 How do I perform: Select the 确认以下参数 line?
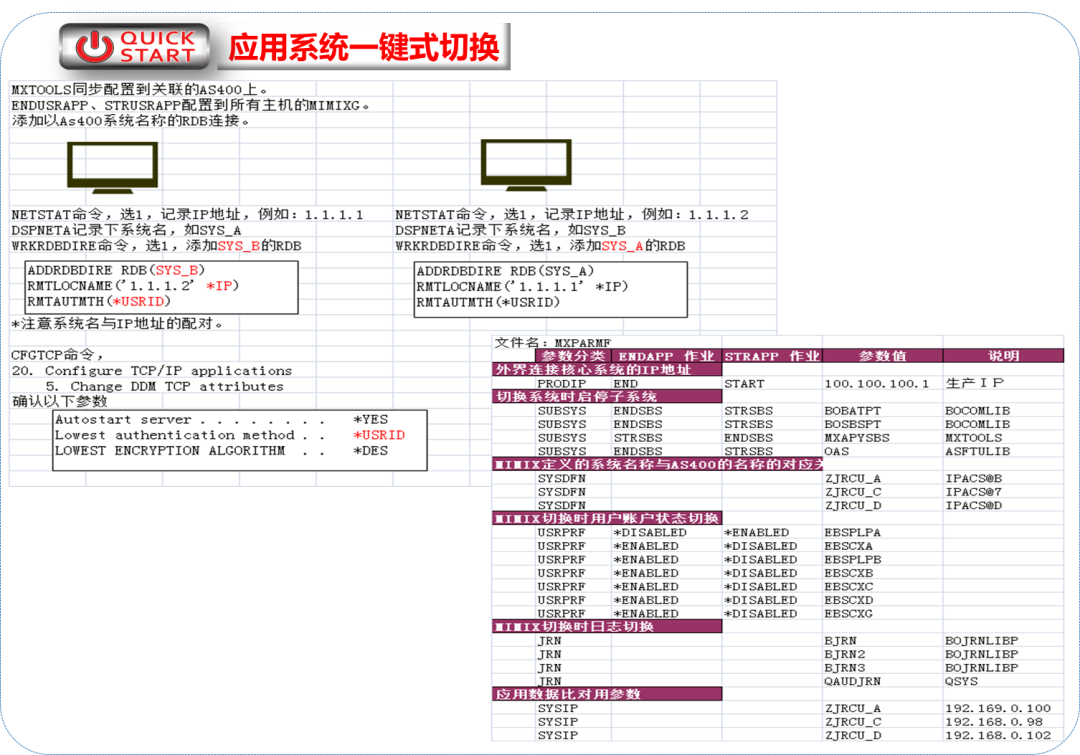[59, 402]
